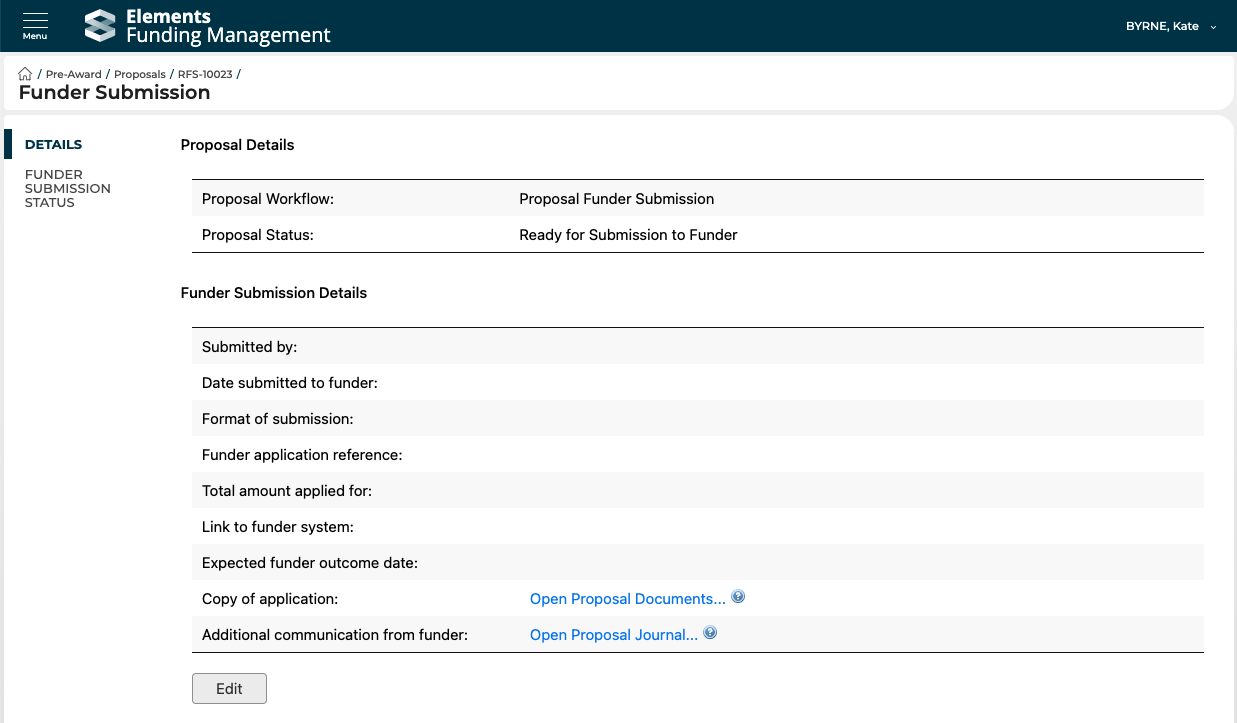Expand the BYRNE, Kate user dropdown arrow
This screenshot has height=723, width=1237.
pos(1214,27)
